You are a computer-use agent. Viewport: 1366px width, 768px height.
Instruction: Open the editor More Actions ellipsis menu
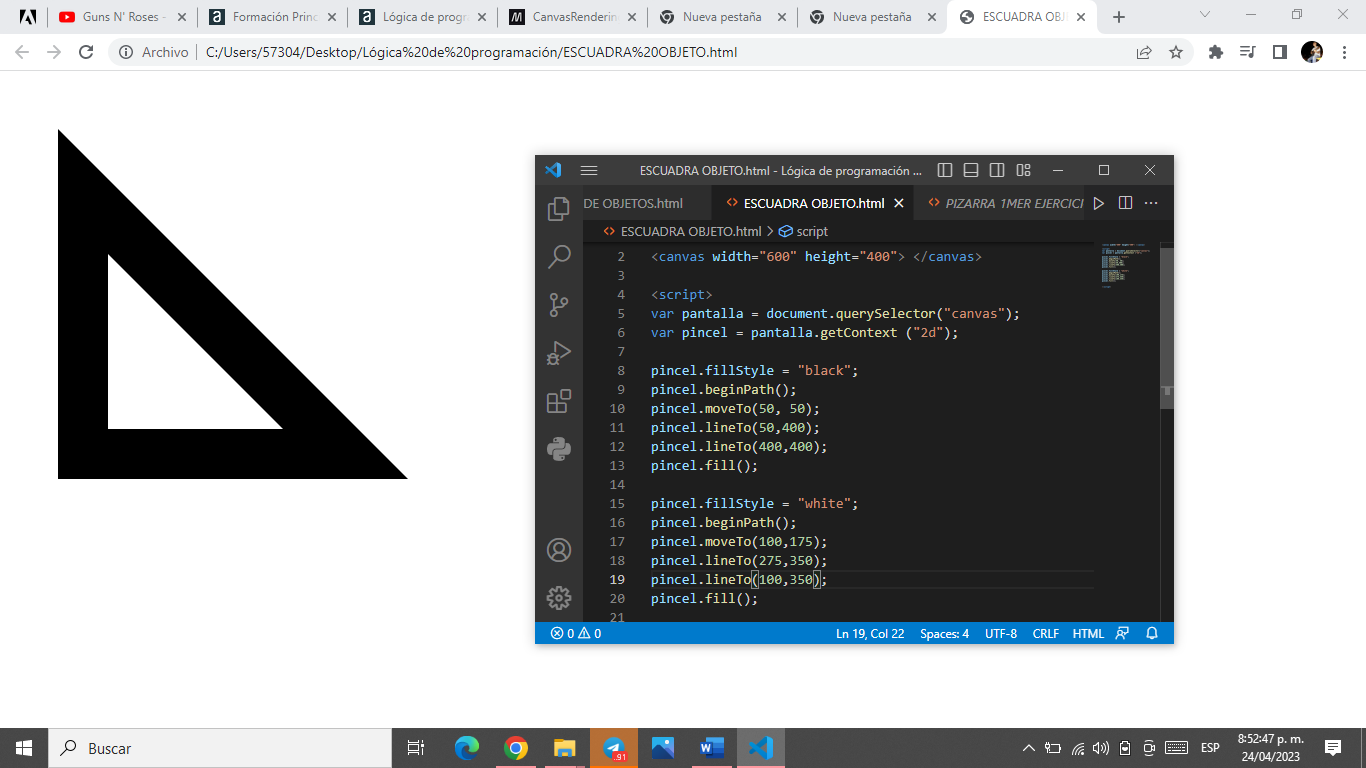click(x=1151, y=203)
